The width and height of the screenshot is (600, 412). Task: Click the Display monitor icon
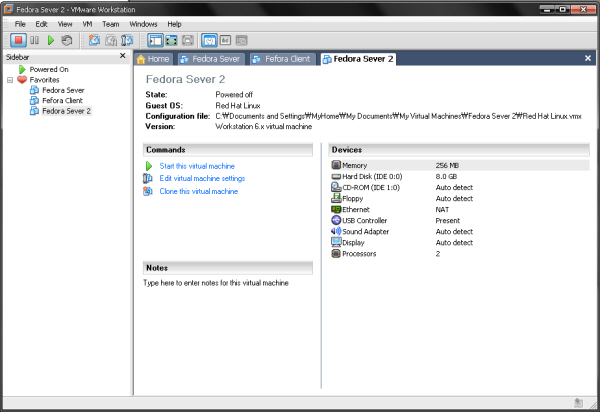336,242
